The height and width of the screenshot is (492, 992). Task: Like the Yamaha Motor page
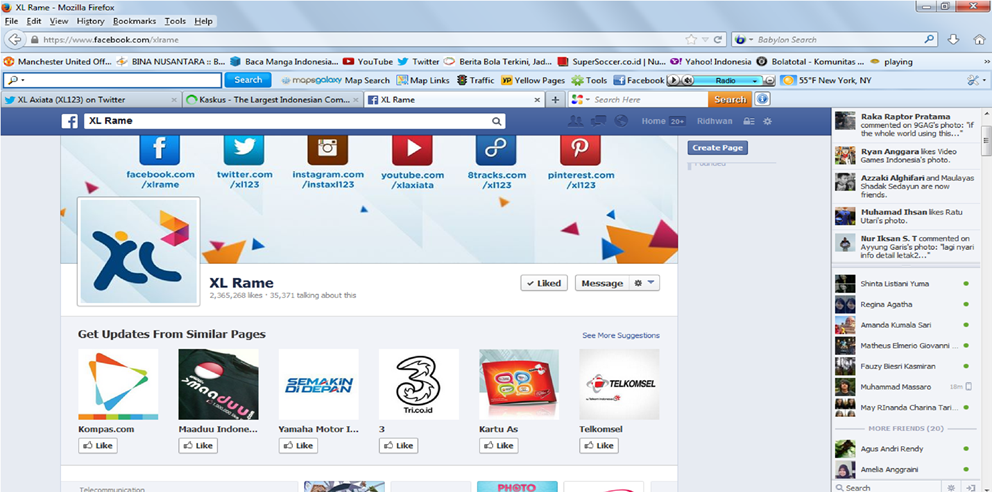click(x=298, y=445)
